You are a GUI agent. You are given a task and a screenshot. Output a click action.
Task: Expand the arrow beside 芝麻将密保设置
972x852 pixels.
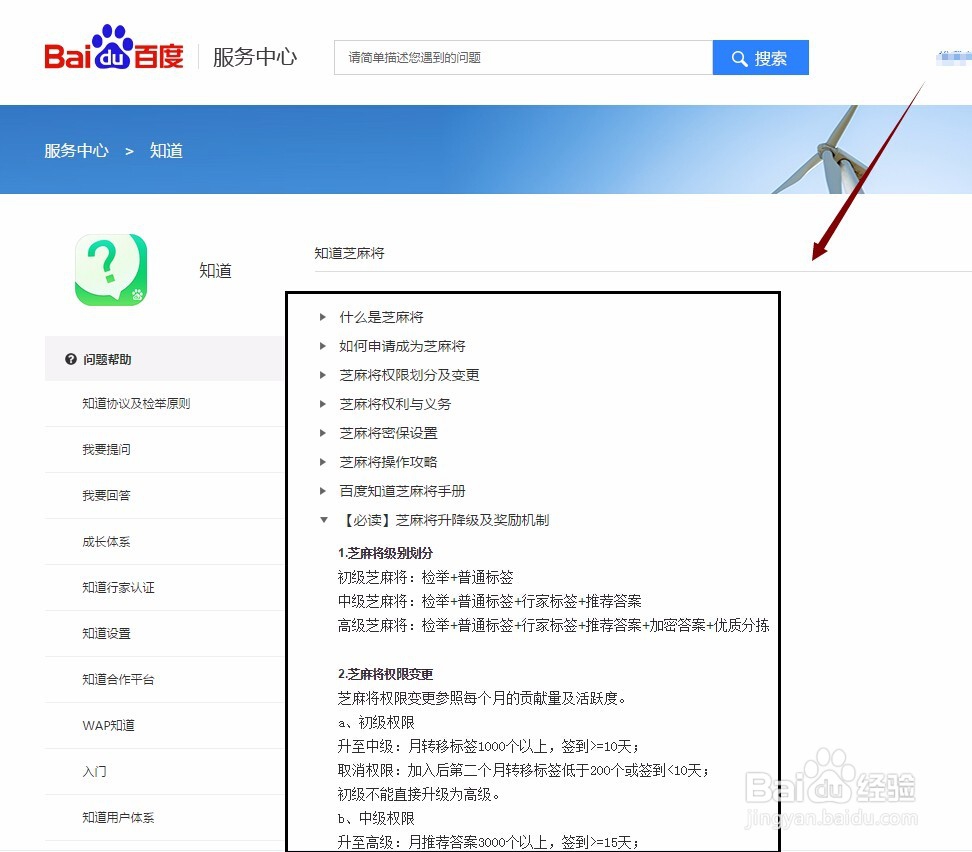(x=322, y=433)
